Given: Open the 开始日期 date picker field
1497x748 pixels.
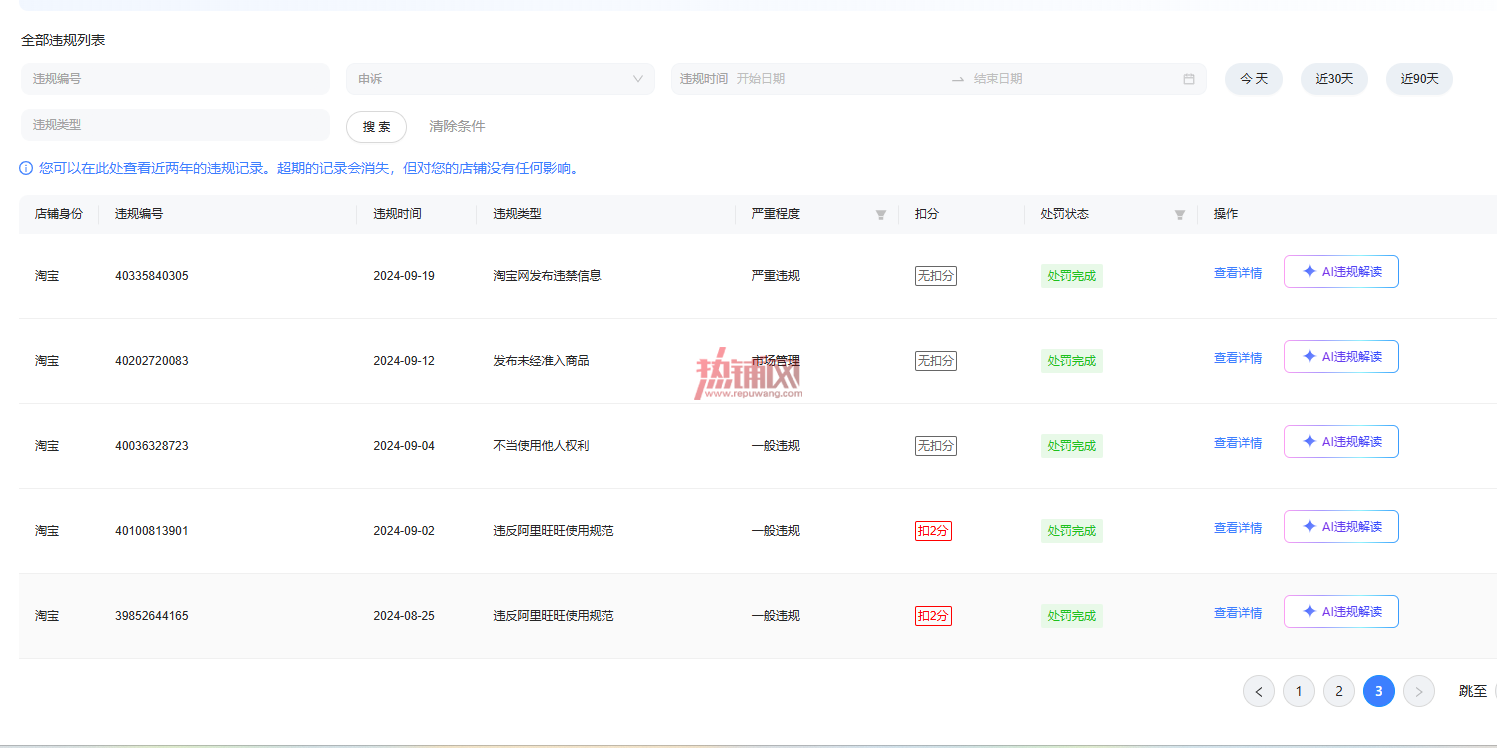Looking at the screenshot, I should point(838,79).
